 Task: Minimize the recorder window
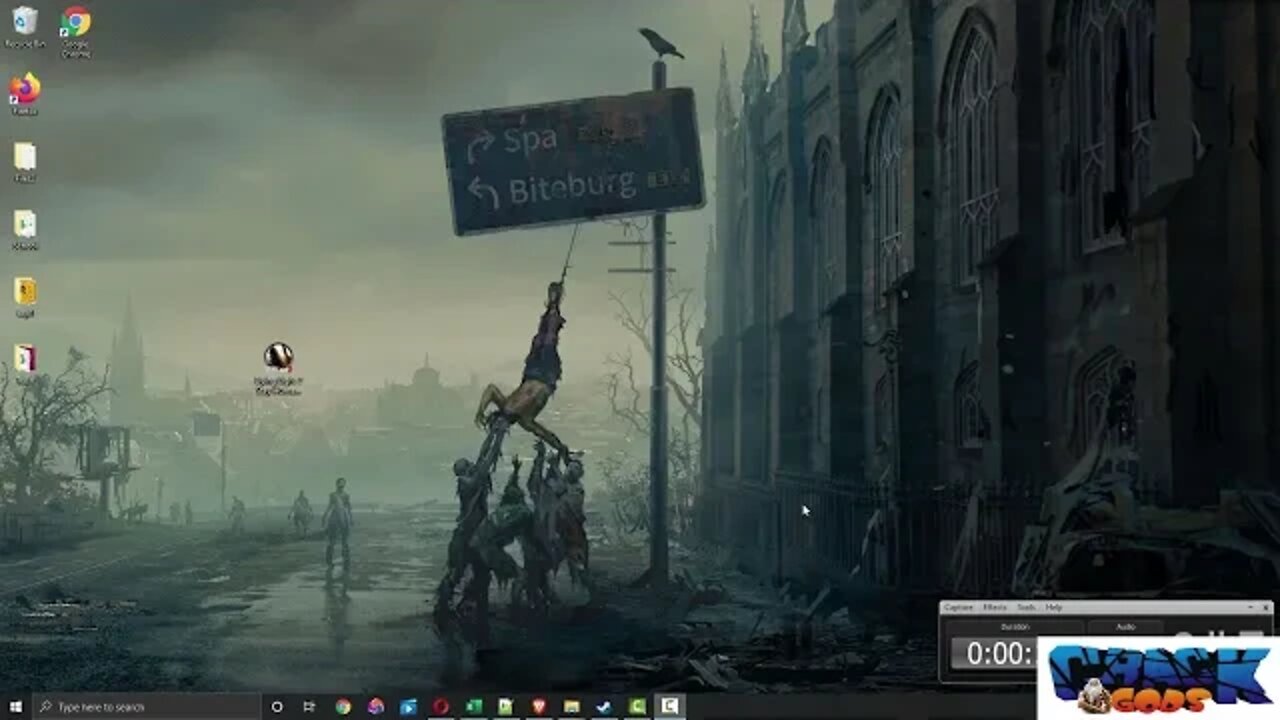[x=1250, y=607]
